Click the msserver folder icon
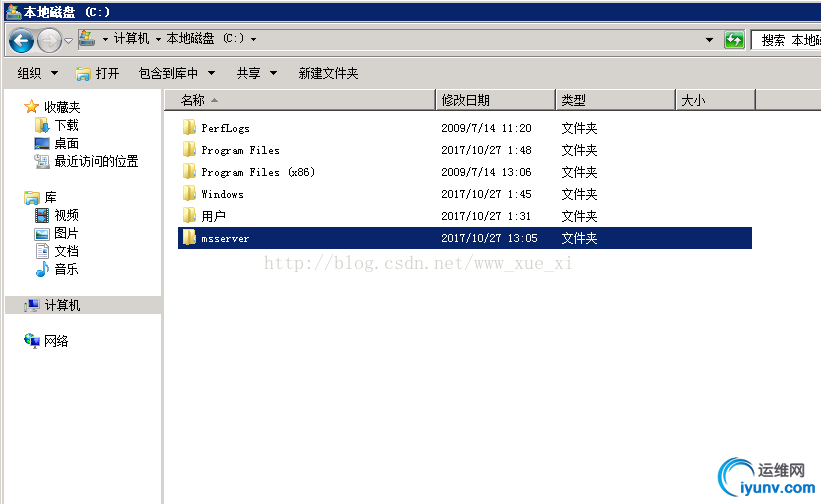The height and width of the screenshot is (504, 821). tap(189, 238)
